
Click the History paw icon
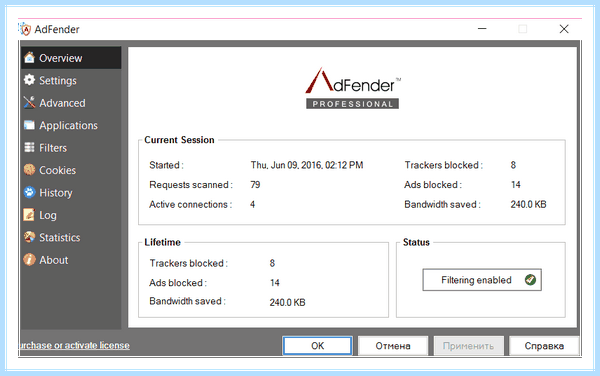[29, 192]
